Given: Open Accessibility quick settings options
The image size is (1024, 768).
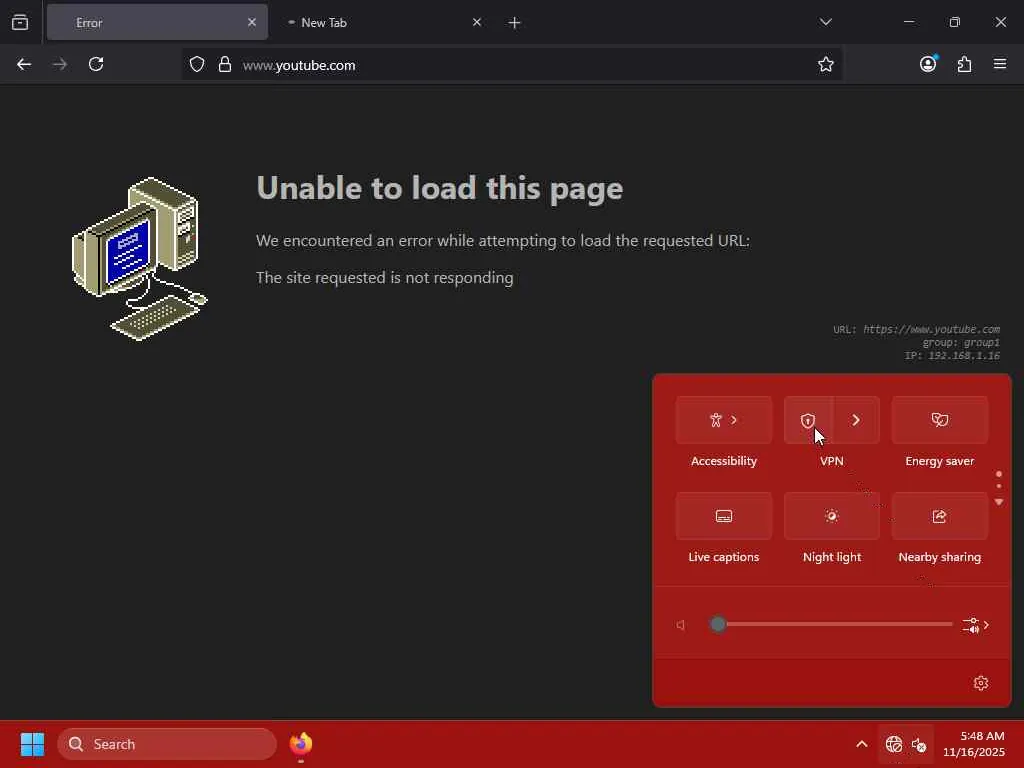Looking at the screenshot, I should [x=724, y=420].
